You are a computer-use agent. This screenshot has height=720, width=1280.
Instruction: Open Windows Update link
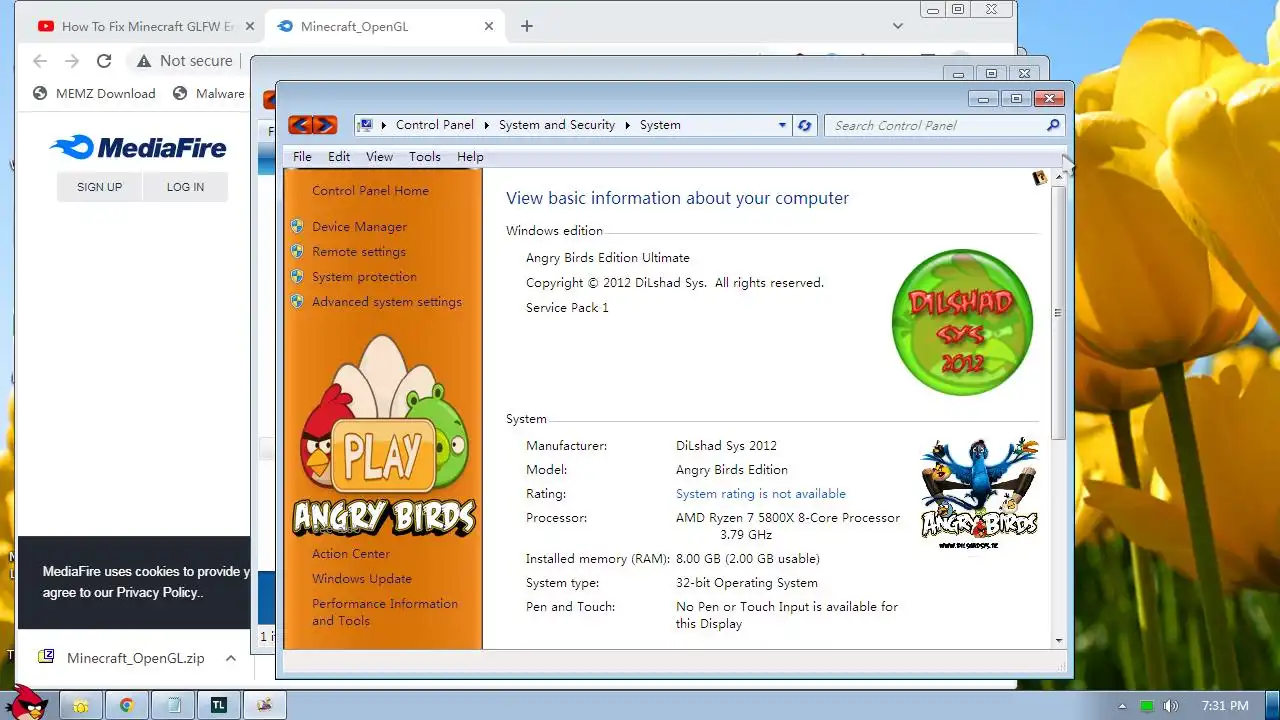tap(362, 579)
